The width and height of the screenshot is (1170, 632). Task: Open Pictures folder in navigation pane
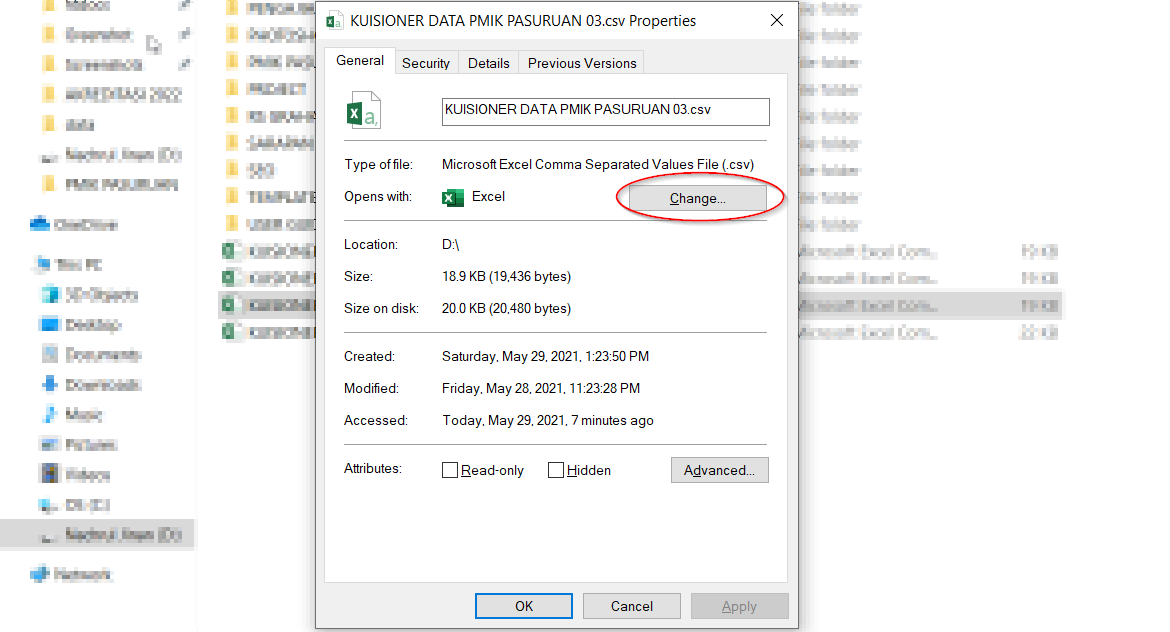pyautogui.click(x=91, y=445)
